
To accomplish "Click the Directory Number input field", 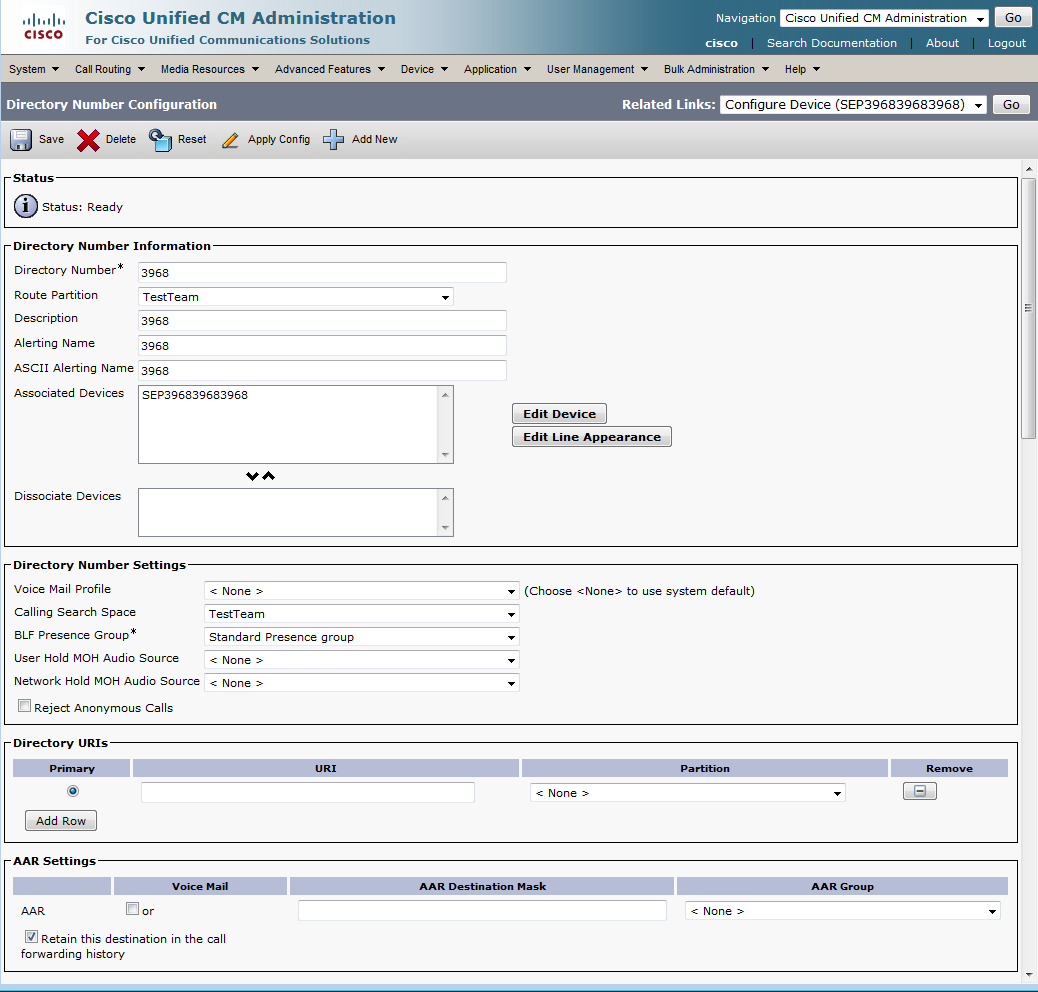I will click(322, 273).
